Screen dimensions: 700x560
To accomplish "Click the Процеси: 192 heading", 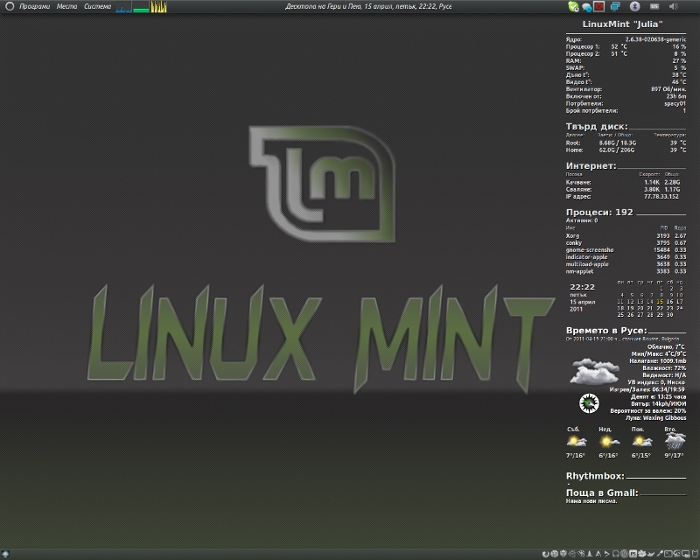I will coord(599,212).
